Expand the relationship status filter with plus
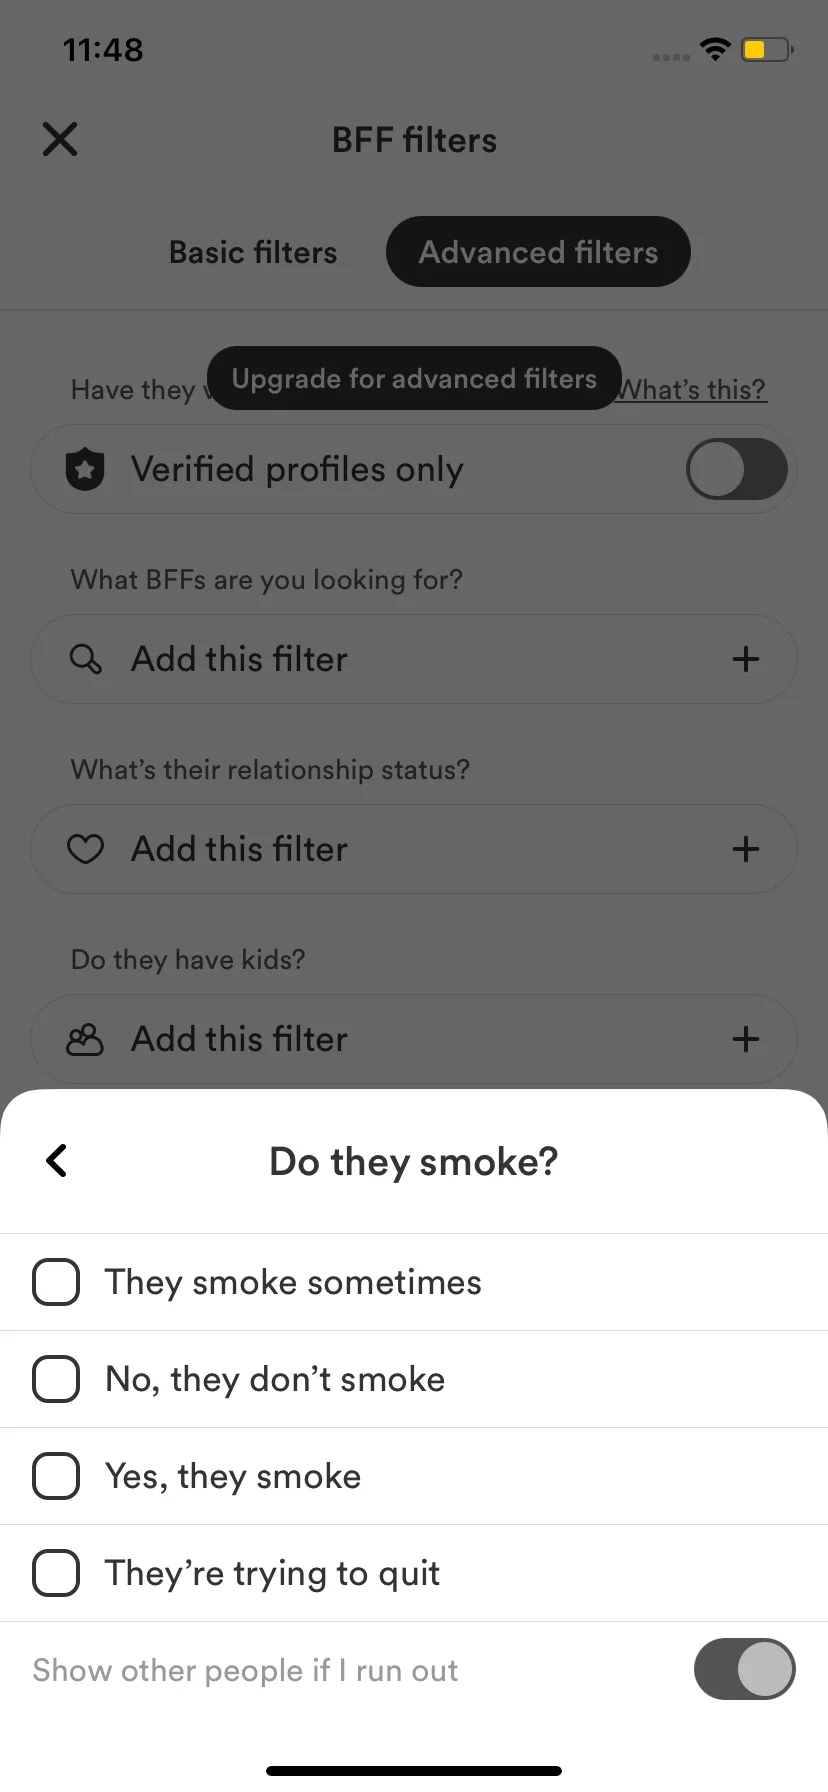 tap(746, 849)
